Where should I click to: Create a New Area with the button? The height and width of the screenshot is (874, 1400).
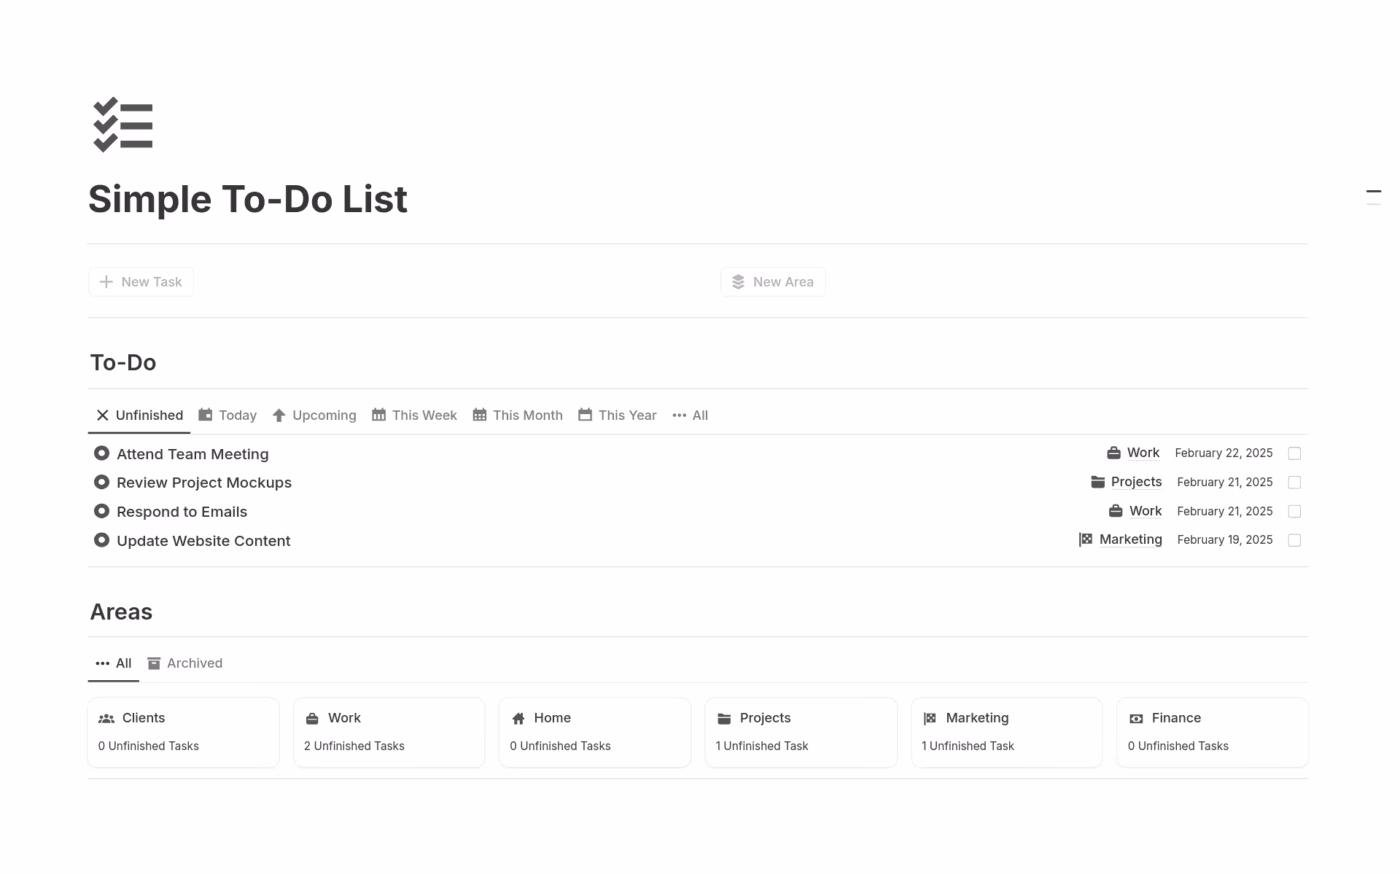(x=773, y=282)
